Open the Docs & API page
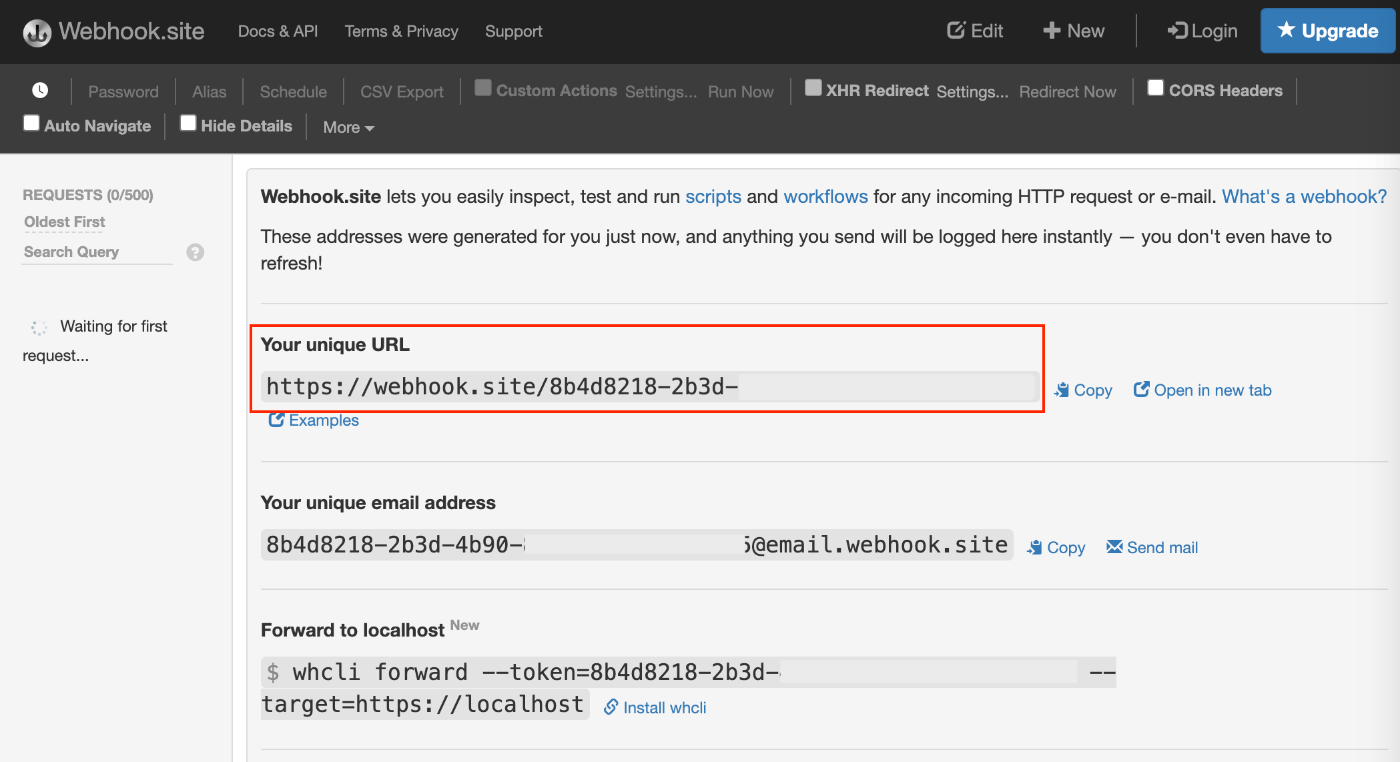This screenshot has height=762, width=1400. [277, 31]
